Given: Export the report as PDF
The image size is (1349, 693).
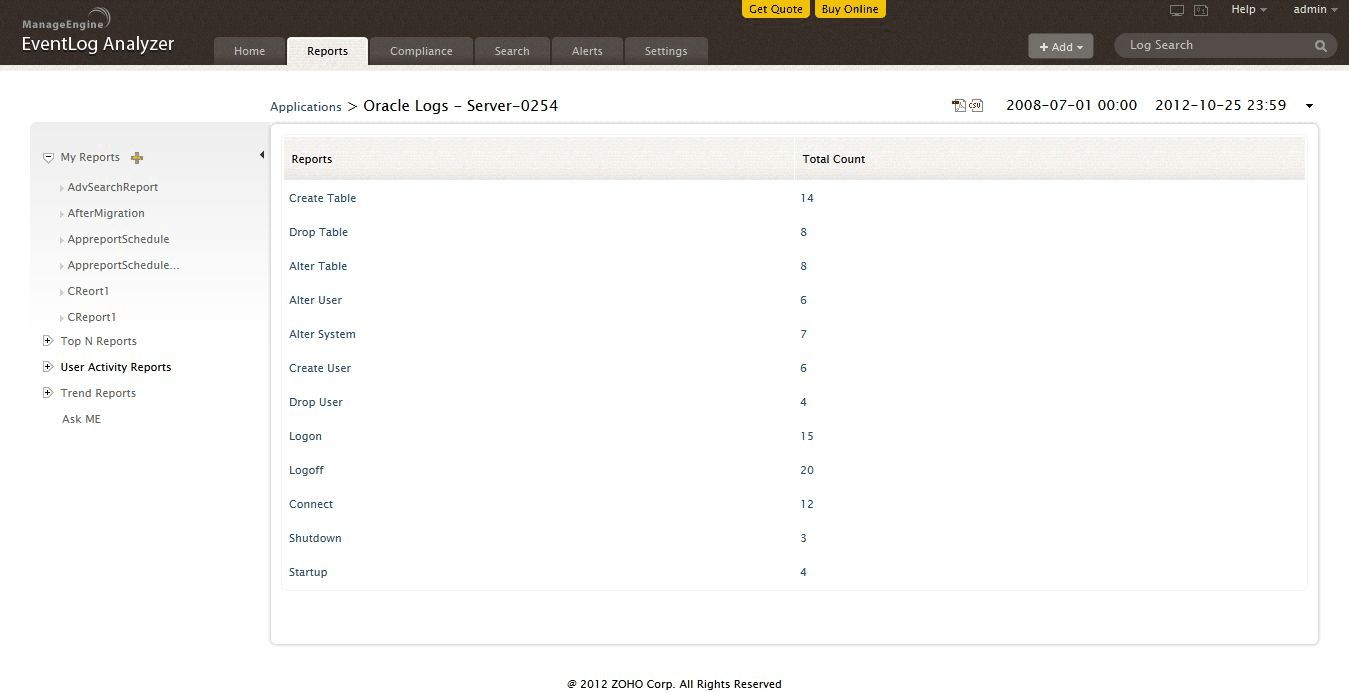Looking at the screenshot, I should pyautogui.click(x=959, y=105).
